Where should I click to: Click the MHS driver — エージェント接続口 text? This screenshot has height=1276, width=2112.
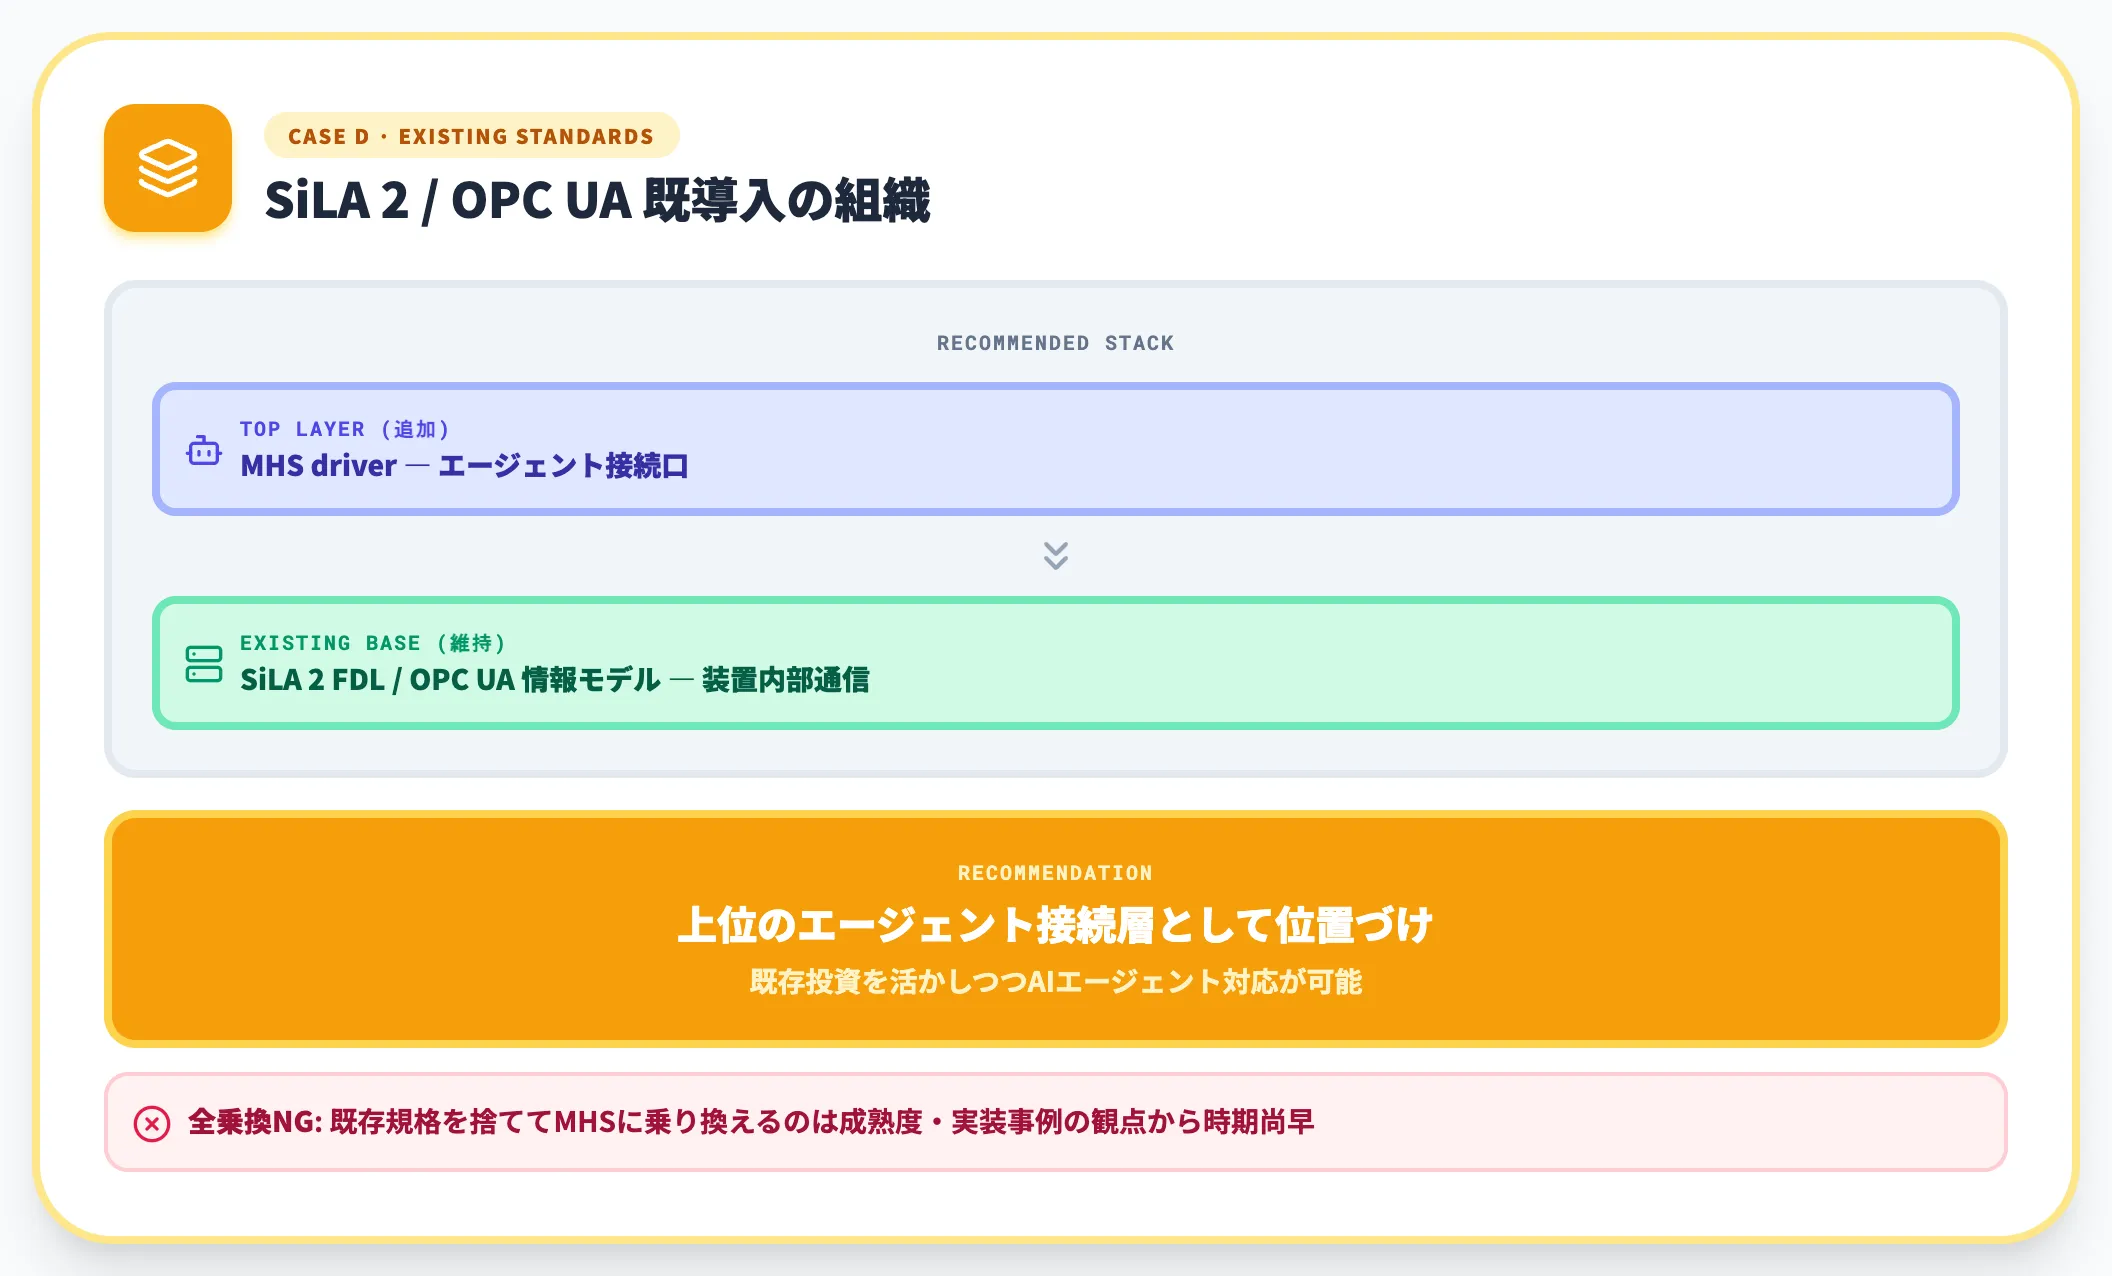pos(464,466)
